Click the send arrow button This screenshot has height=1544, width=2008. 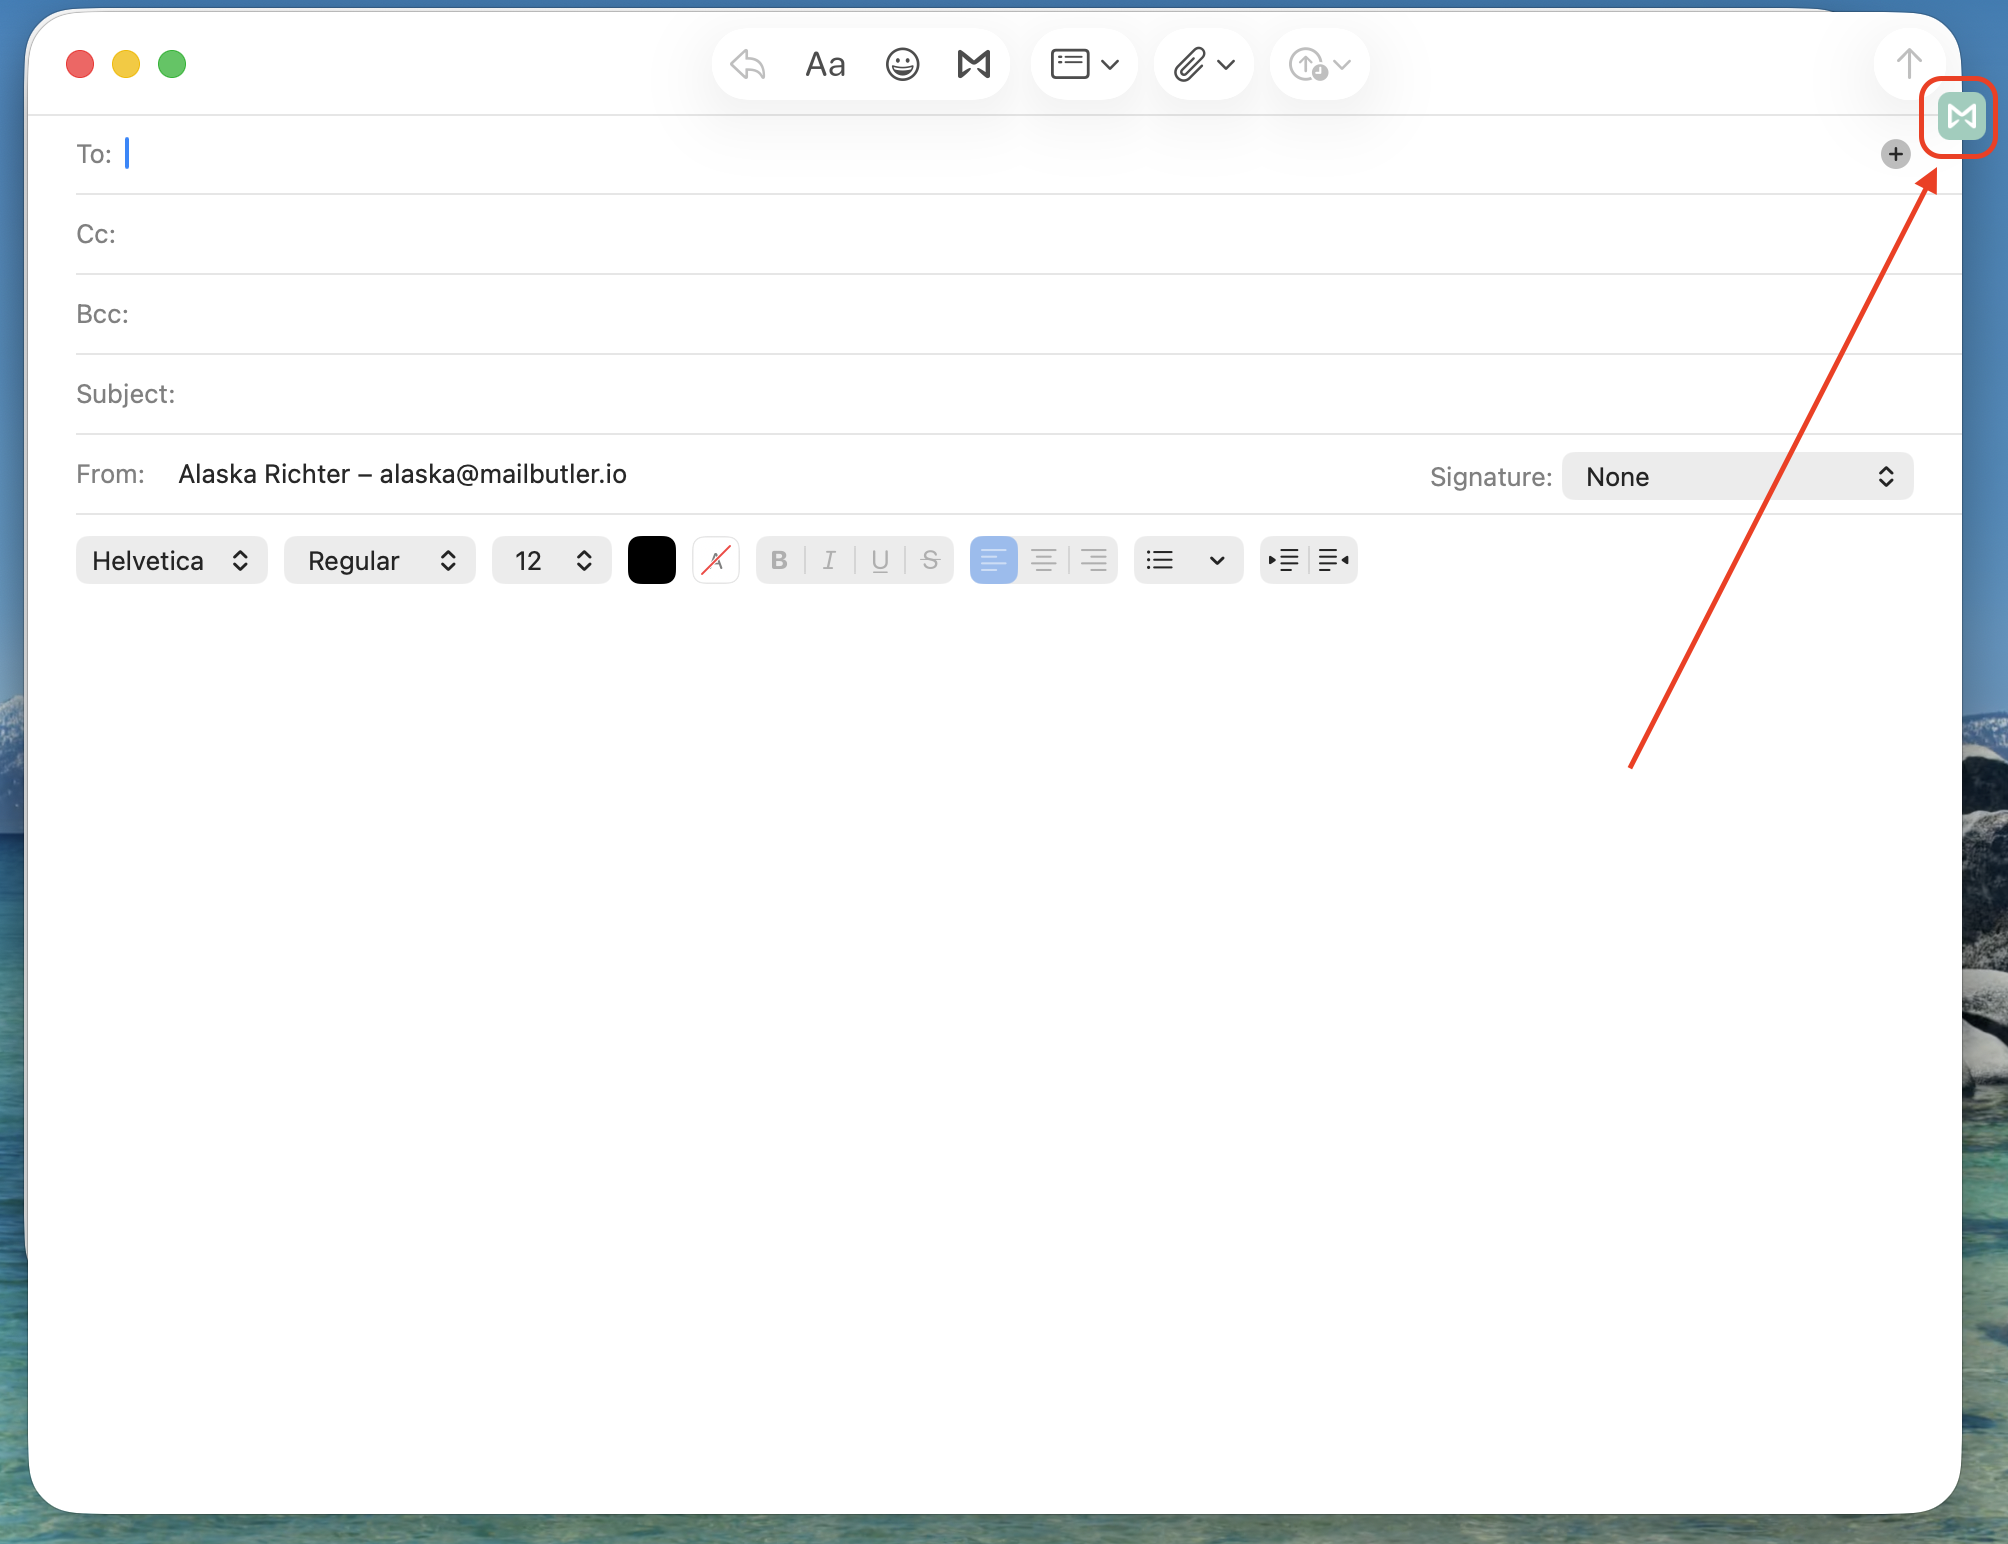(x=1909, y=64)
